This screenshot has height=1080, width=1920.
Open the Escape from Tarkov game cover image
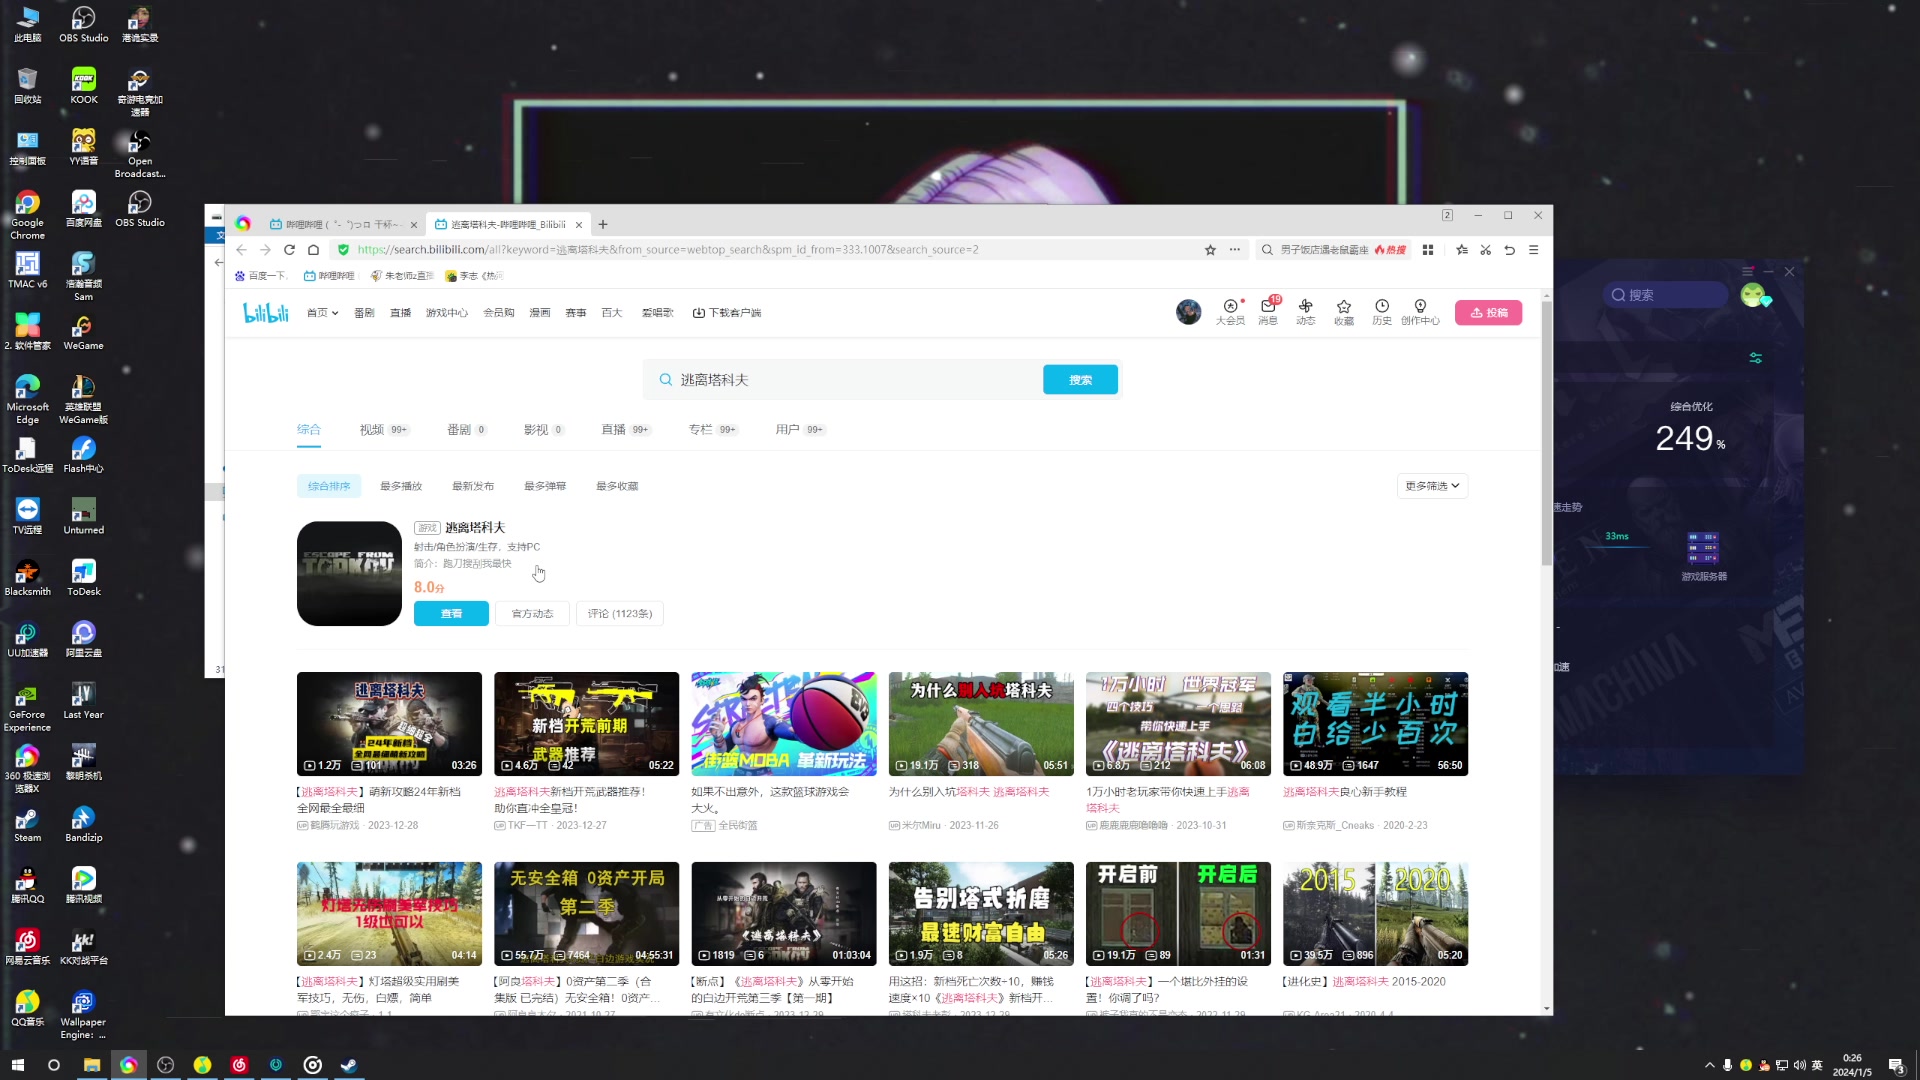349,574
